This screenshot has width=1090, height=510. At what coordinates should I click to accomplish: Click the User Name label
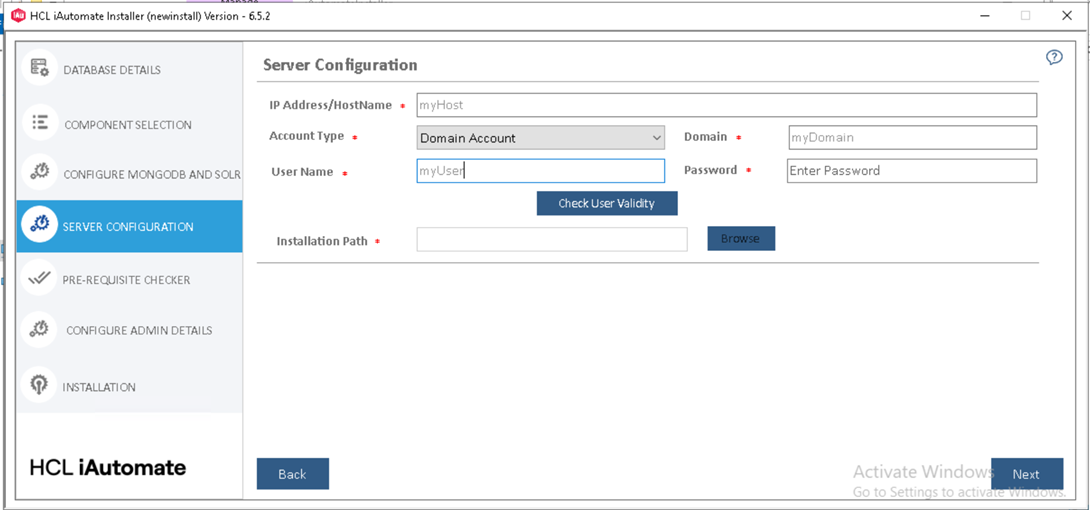[302, 172]
